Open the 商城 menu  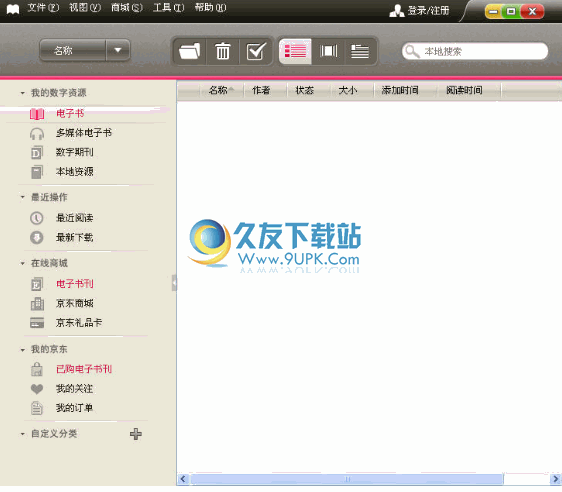pyautogui.click(x=127, y=8)
